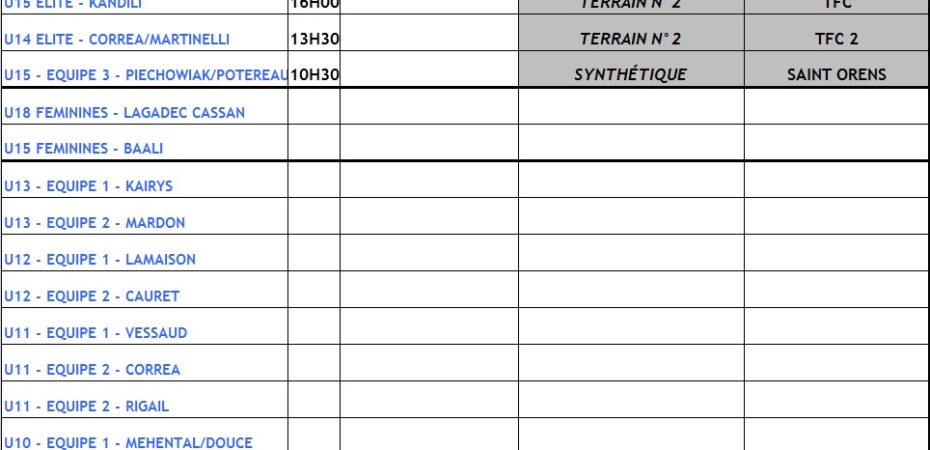930x450 pixels.
Task: Click the U11 - EQUIPE 2 - RIGAIL cell
Action: tap(87, 406)
